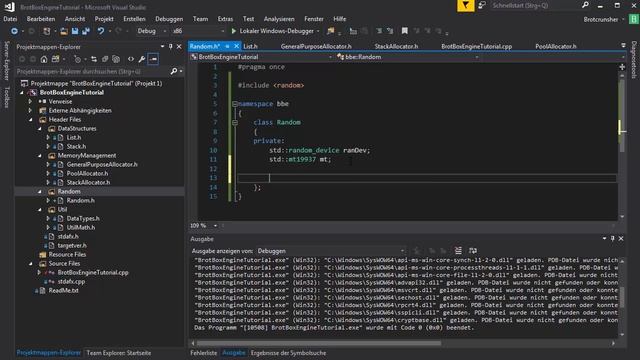The width and height of the screenshot is (640, 360).
Task: Collapse the class Random code block
Action: 235,122
